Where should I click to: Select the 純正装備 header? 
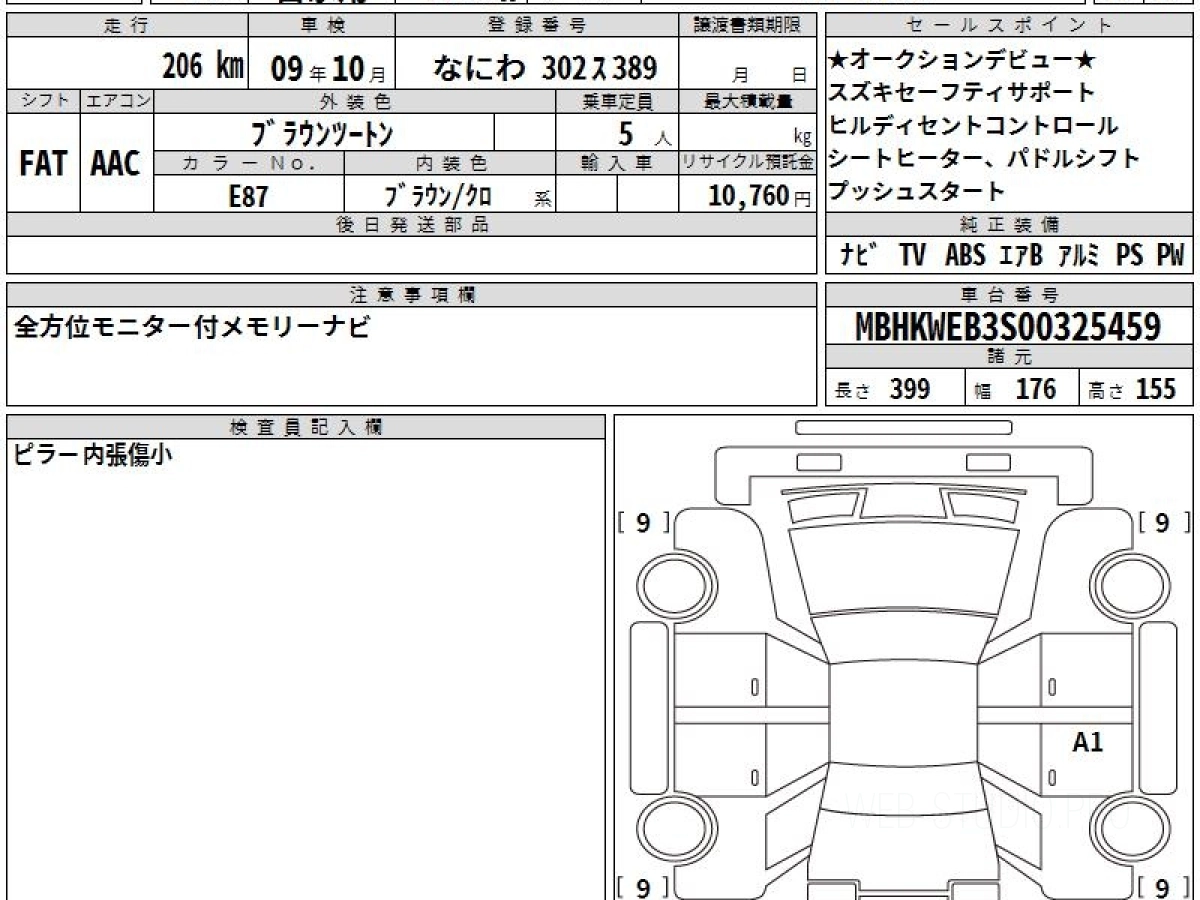[1010, 225]
